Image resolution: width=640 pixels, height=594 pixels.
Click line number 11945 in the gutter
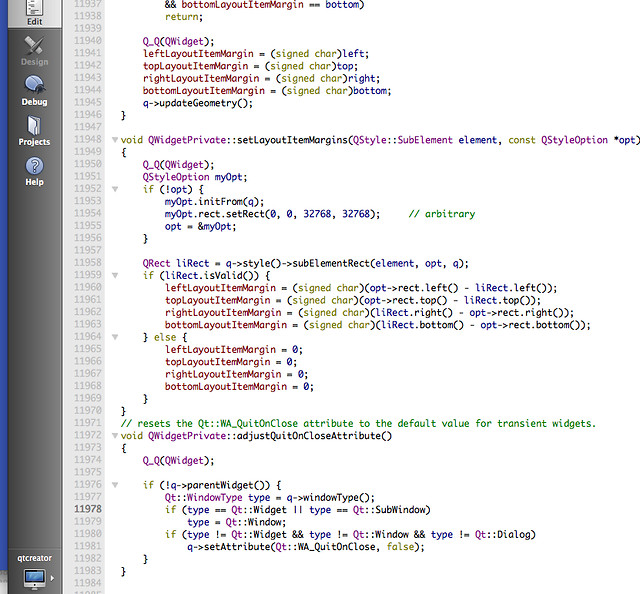pos(88,103)
